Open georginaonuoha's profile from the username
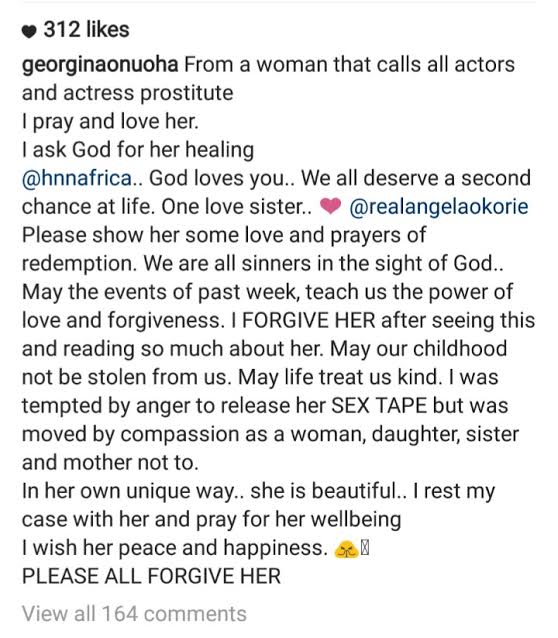The height and width of the screenshot is (638, 558). [100, 66]
